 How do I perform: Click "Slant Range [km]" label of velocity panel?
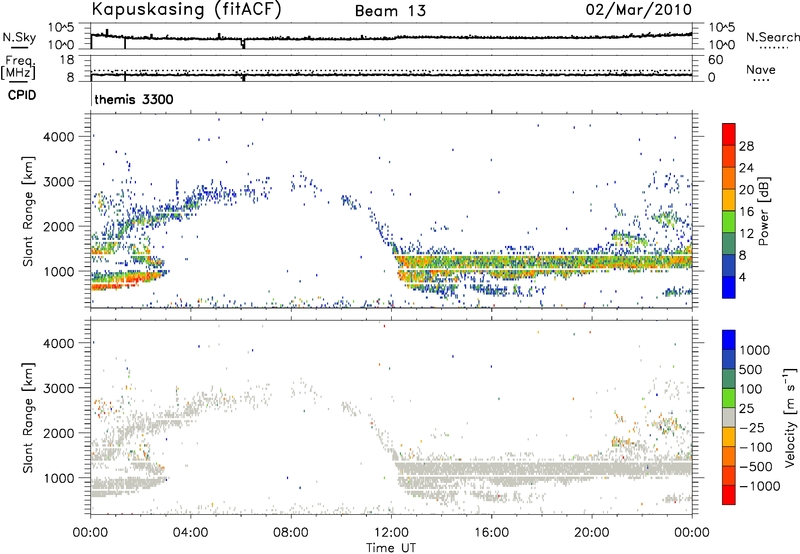[28, 418]
